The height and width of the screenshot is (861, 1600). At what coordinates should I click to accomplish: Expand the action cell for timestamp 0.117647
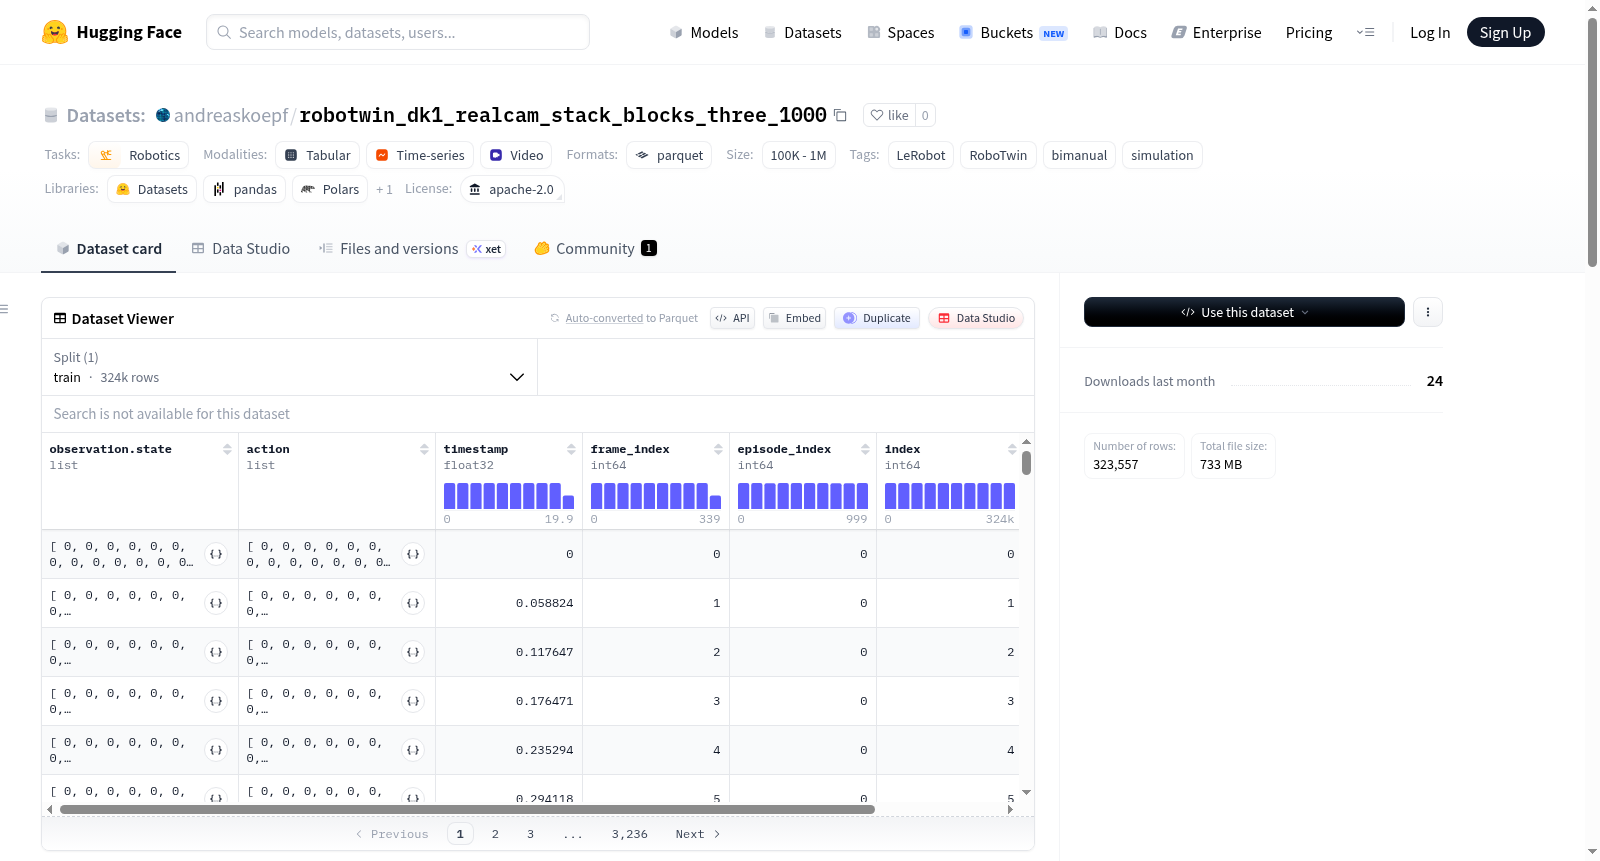pos(413,652)
